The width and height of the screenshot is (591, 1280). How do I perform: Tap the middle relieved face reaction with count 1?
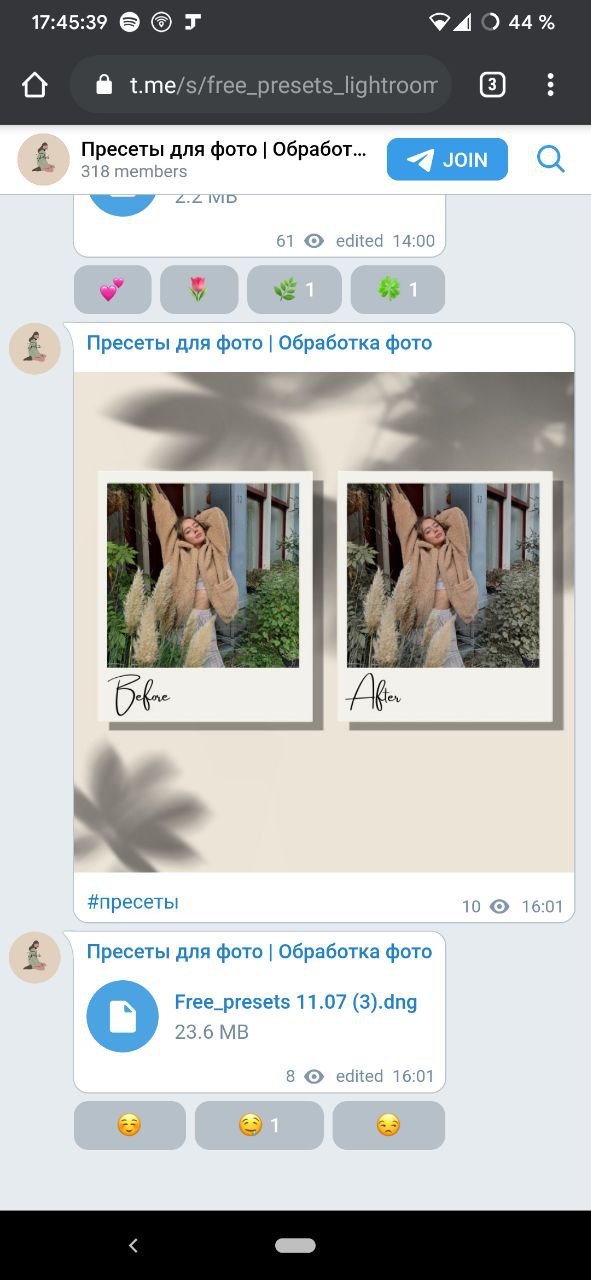pos(259,1125)
